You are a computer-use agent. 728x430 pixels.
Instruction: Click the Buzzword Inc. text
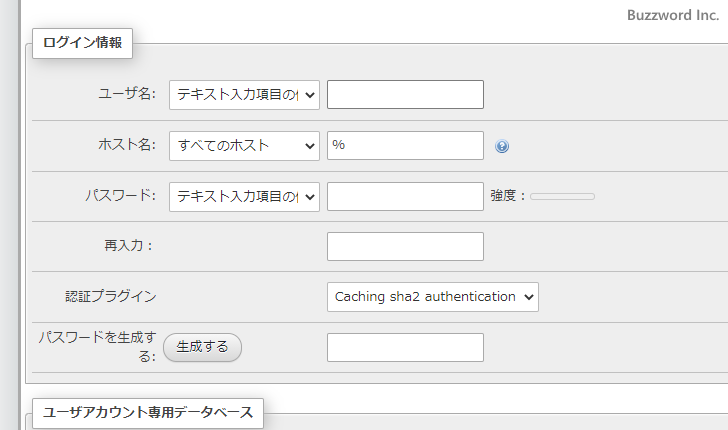[673, 15]
